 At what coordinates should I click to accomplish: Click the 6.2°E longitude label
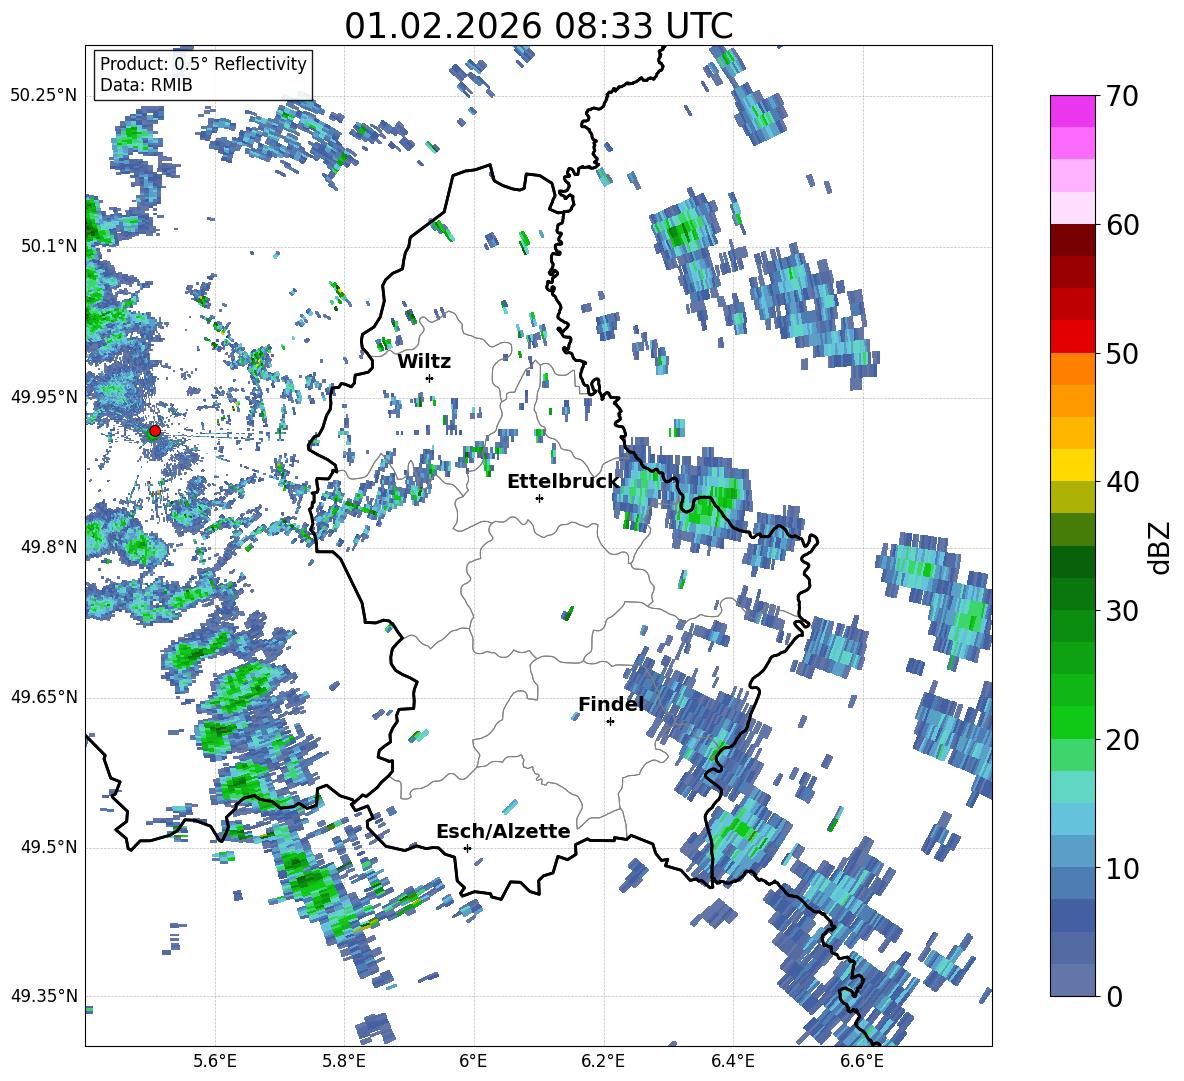(603, 1061)
